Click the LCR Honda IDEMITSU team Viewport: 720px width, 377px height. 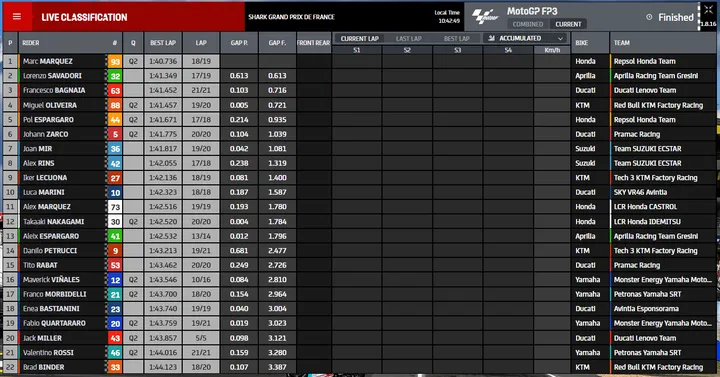647,221
